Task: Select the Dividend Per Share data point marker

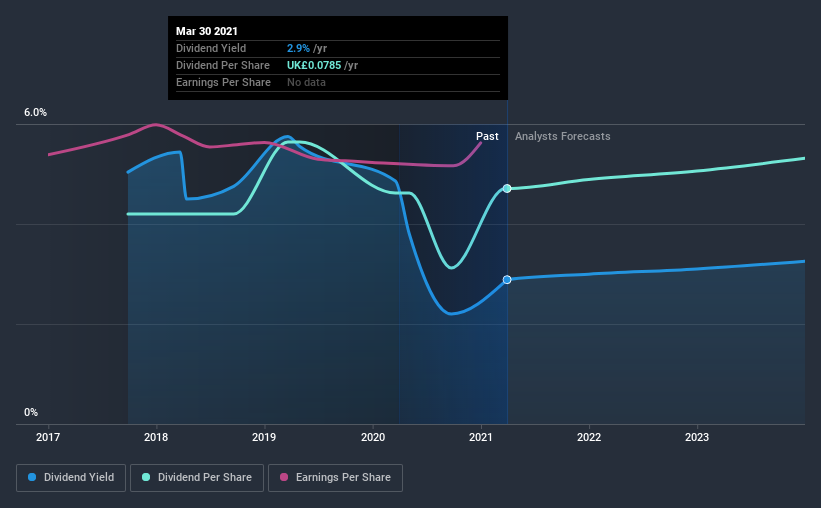Action: point(507,189)
